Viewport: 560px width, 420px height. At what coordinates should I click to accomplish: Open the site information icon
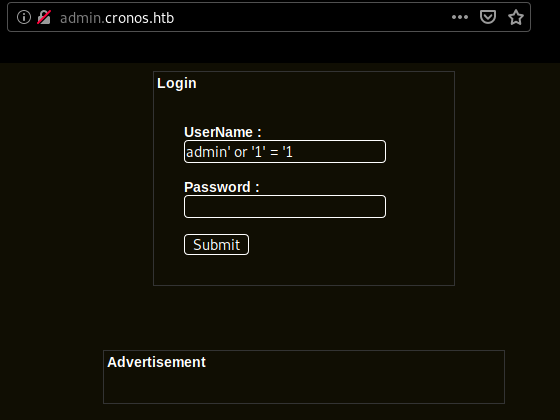(24, 17)
